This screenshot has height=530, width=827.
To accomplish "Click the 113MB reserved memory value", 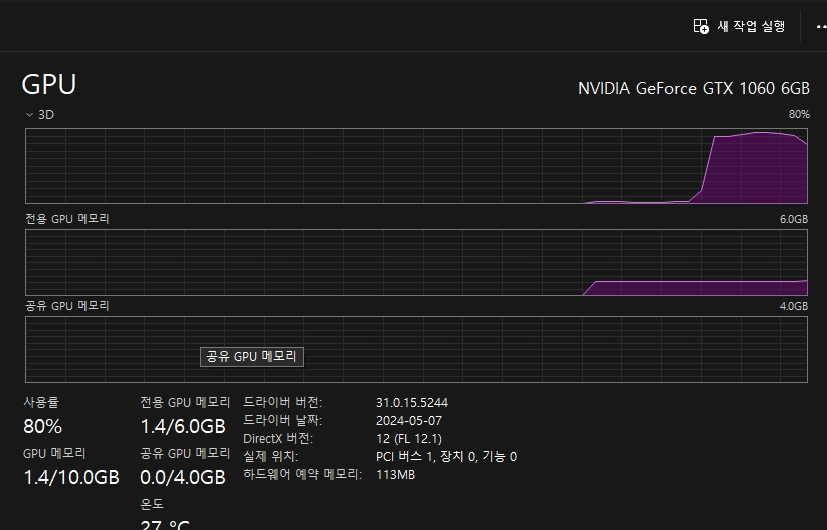I will point(395,474).
